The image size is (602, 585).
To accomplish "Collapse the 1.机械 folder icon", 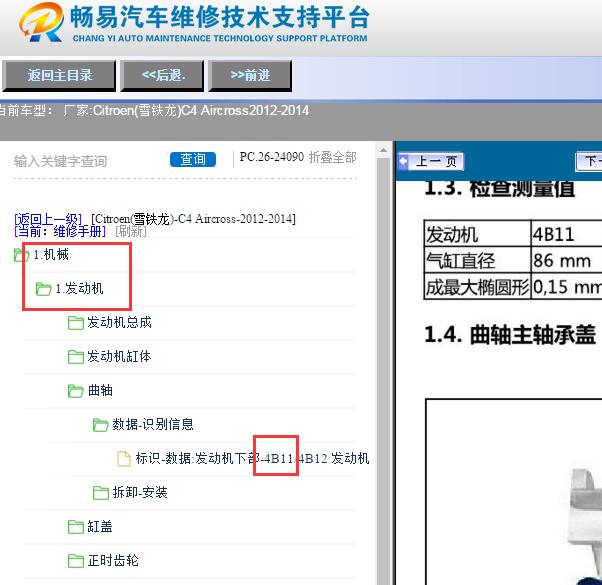I will pyautogui.click(x=21, y=255).
